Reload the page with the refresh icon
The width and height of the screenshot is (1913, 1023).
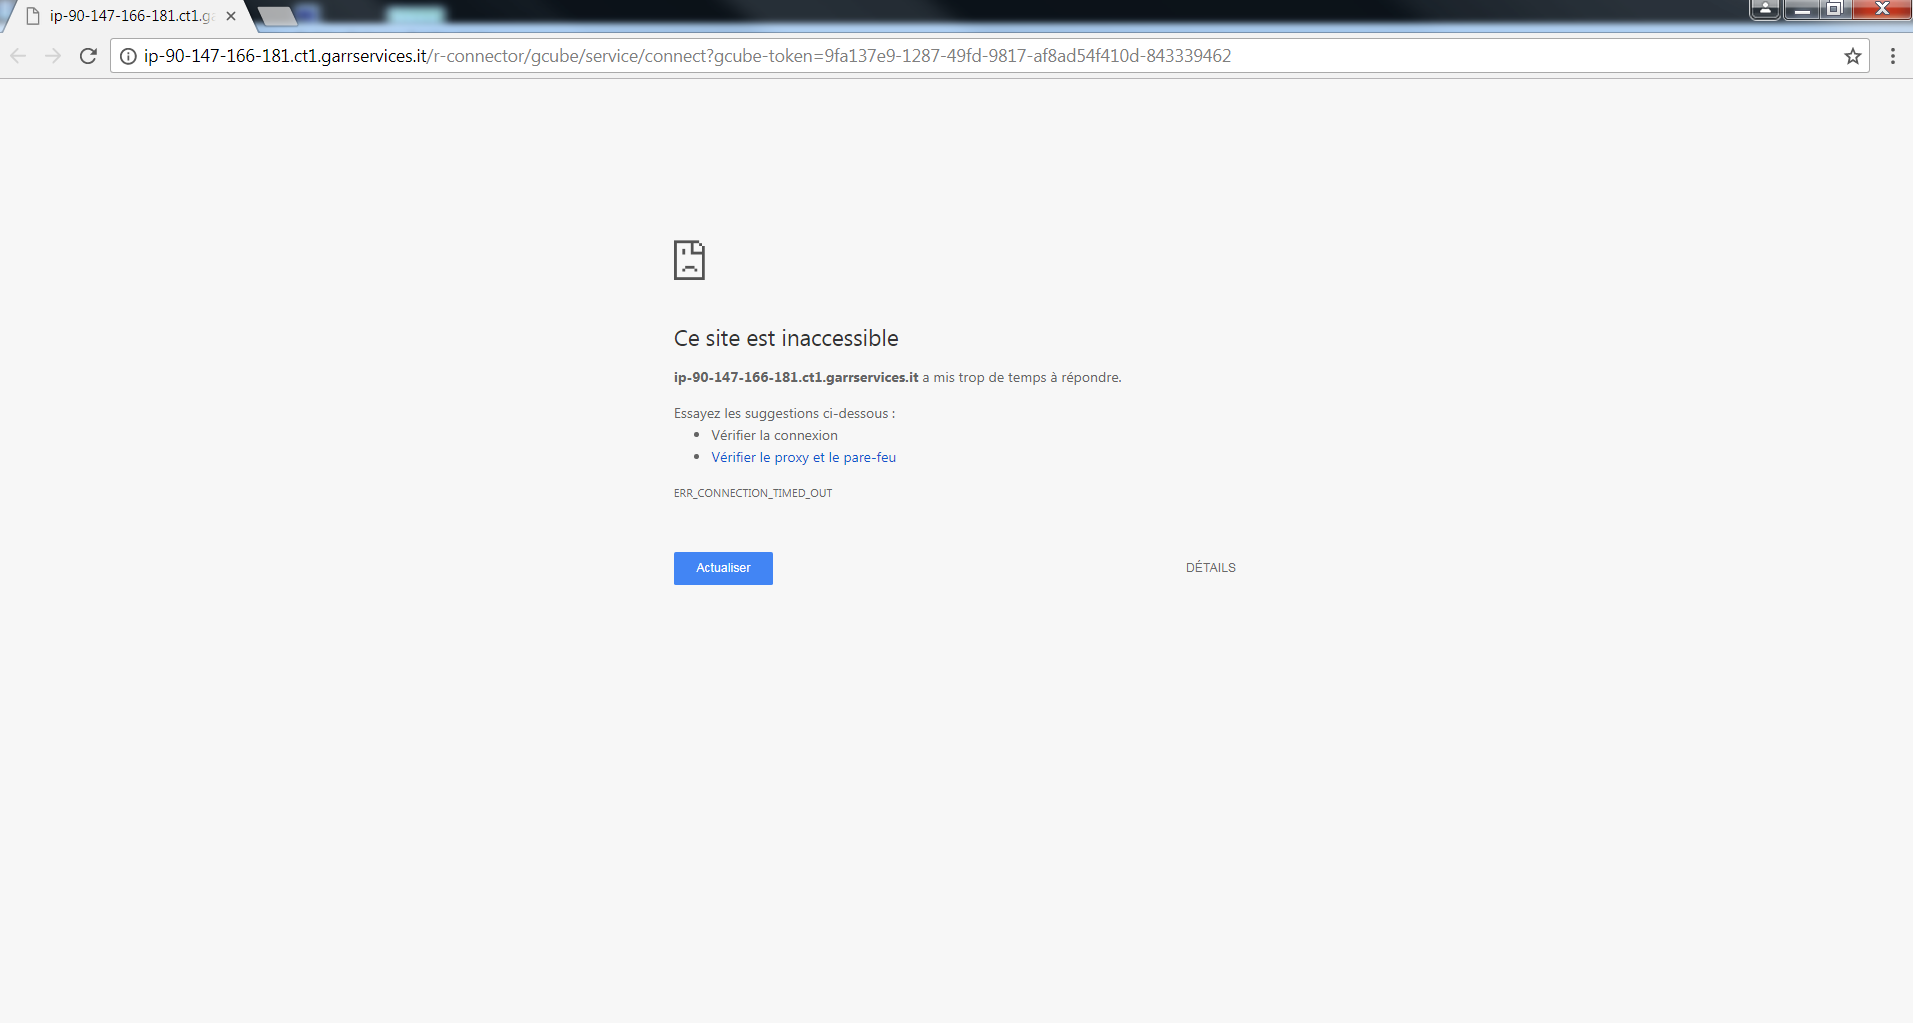click(x=88, y=56)
